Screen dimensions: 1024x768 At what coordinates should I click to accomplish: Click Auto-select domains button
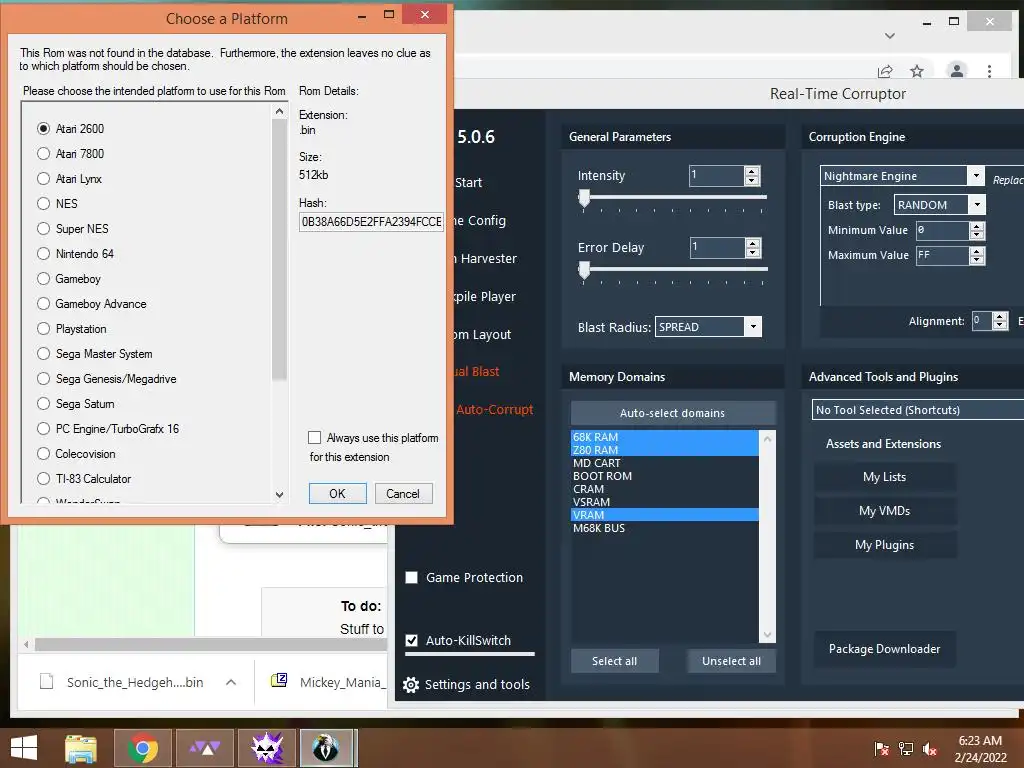(673, 413)
